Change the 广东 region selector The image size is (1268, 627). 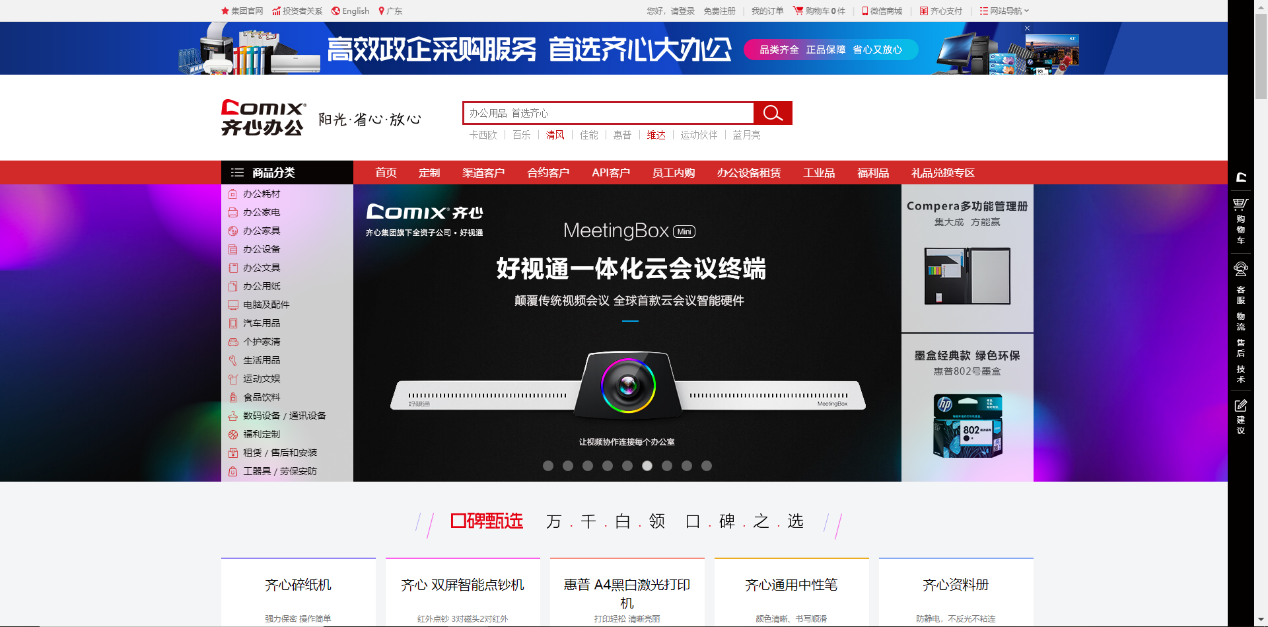click(x=390, y=11)
